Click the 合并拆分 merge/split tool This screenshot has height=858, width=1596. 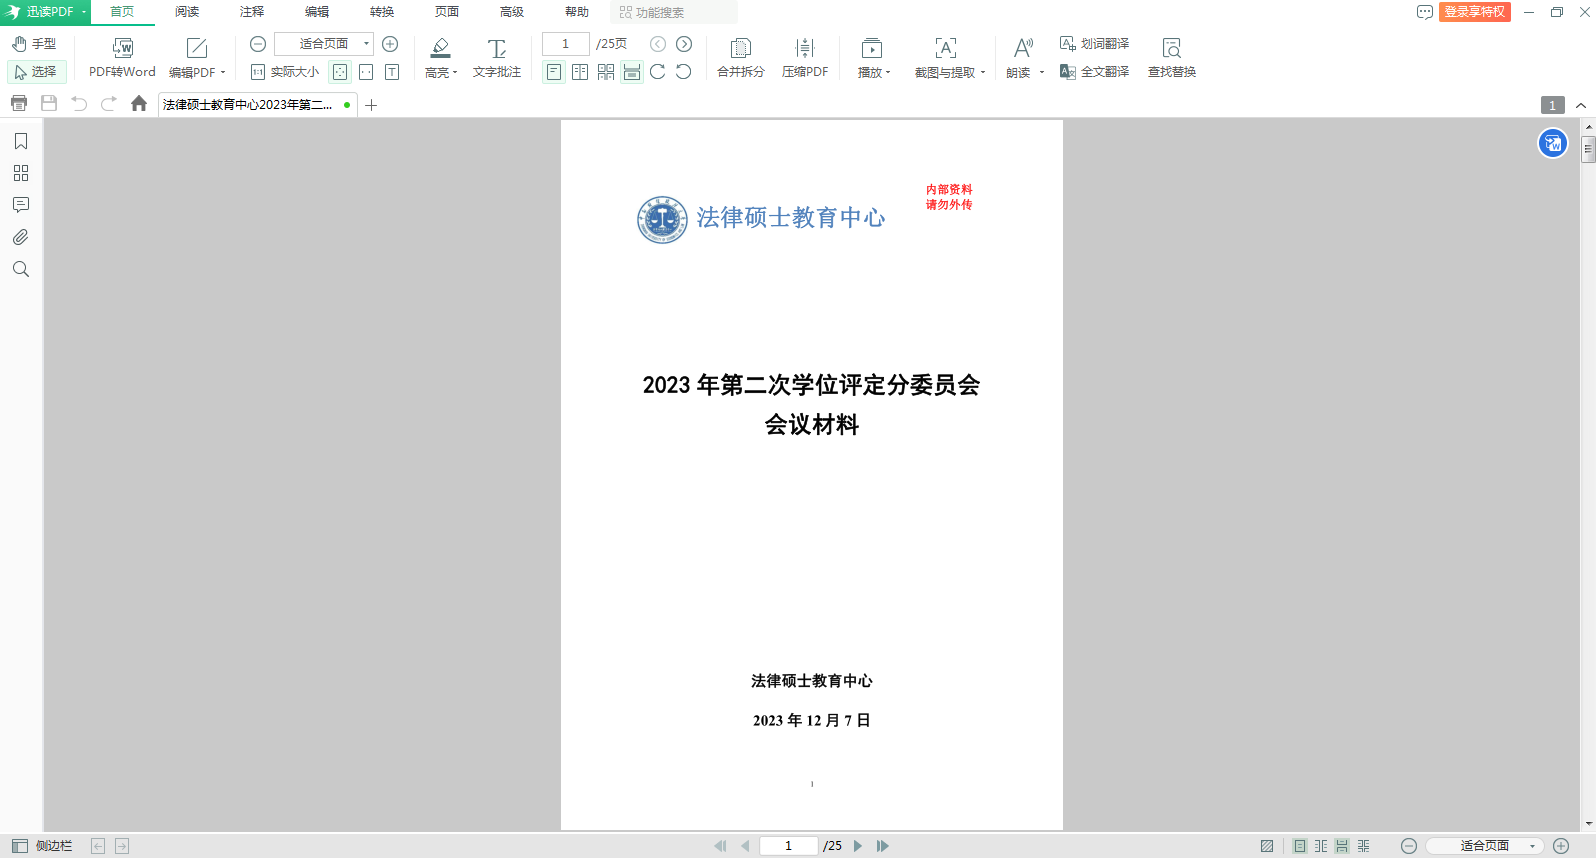pos(740,57)
